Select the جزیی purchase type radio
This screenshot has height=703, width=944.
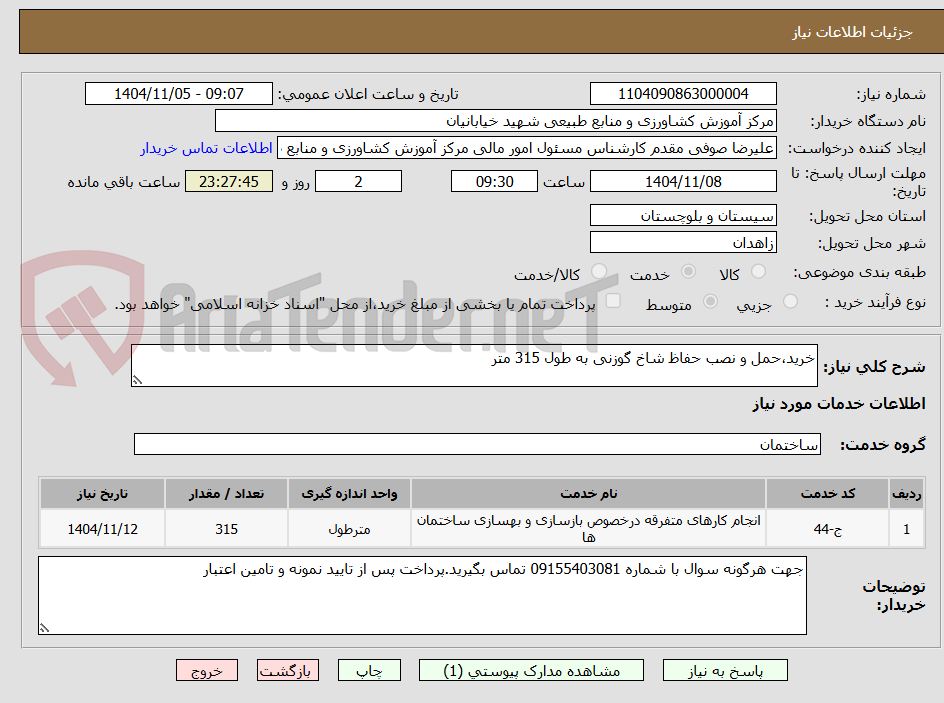pos(790,302)
